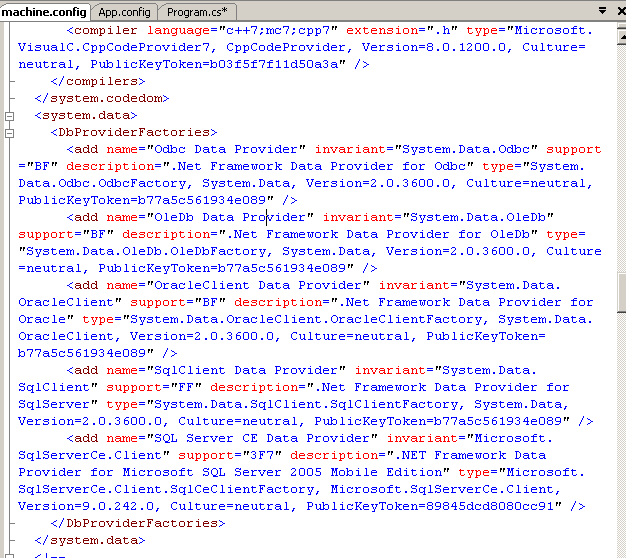This screenshot has width=626, height=558.
Task: Open the App.config tab
Action: point(124,11)
